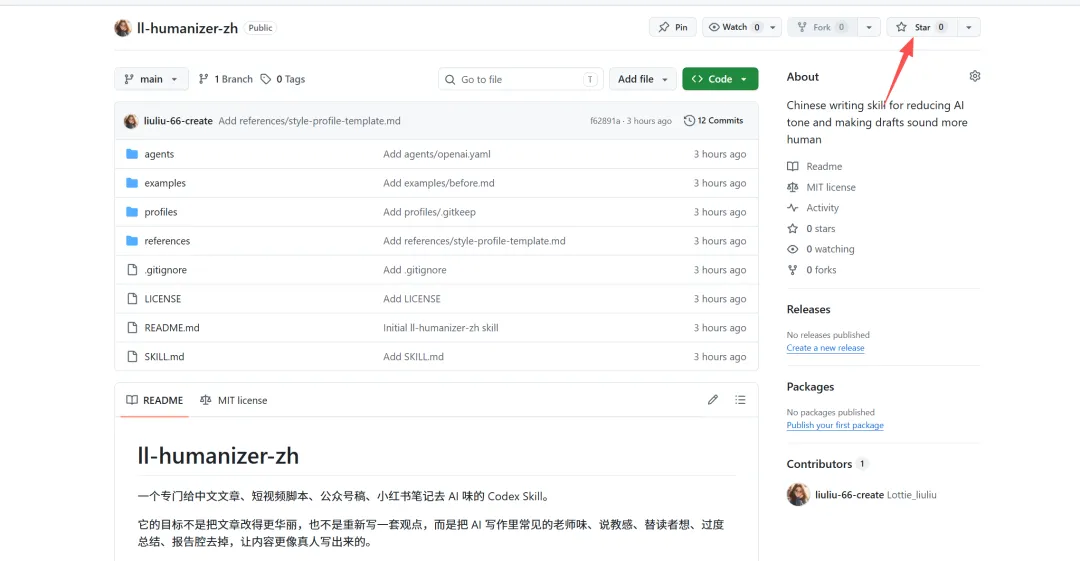This screenshot has height=561, width=1080.
Task: Click the LICENSE file icon
Action: (132, 298)
